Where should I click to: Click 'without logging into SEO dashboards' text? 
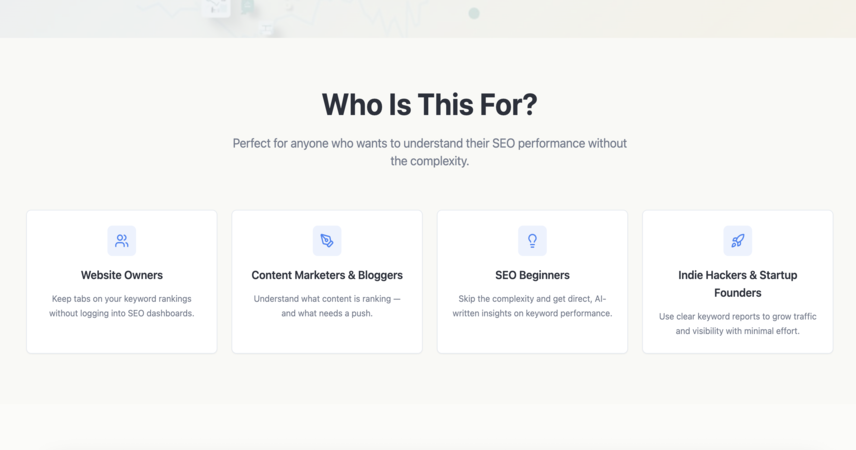click(122, 313)
